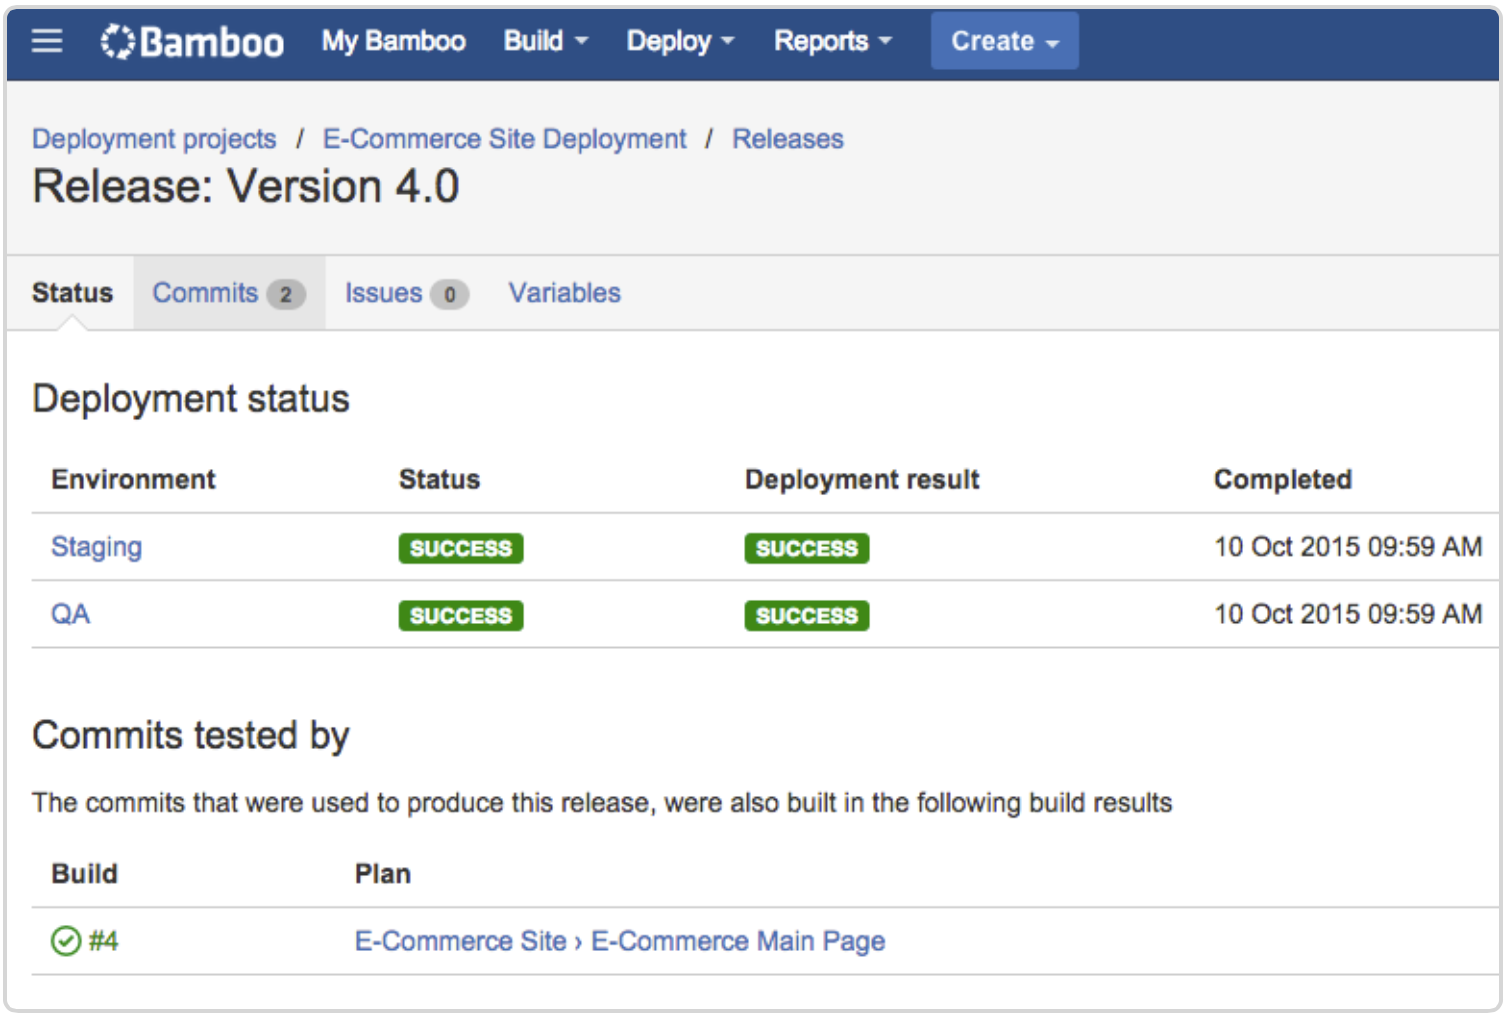Expand the Reports dropdown menu
Viewport: 1508px width, 1022px height.
coord(832,41)
